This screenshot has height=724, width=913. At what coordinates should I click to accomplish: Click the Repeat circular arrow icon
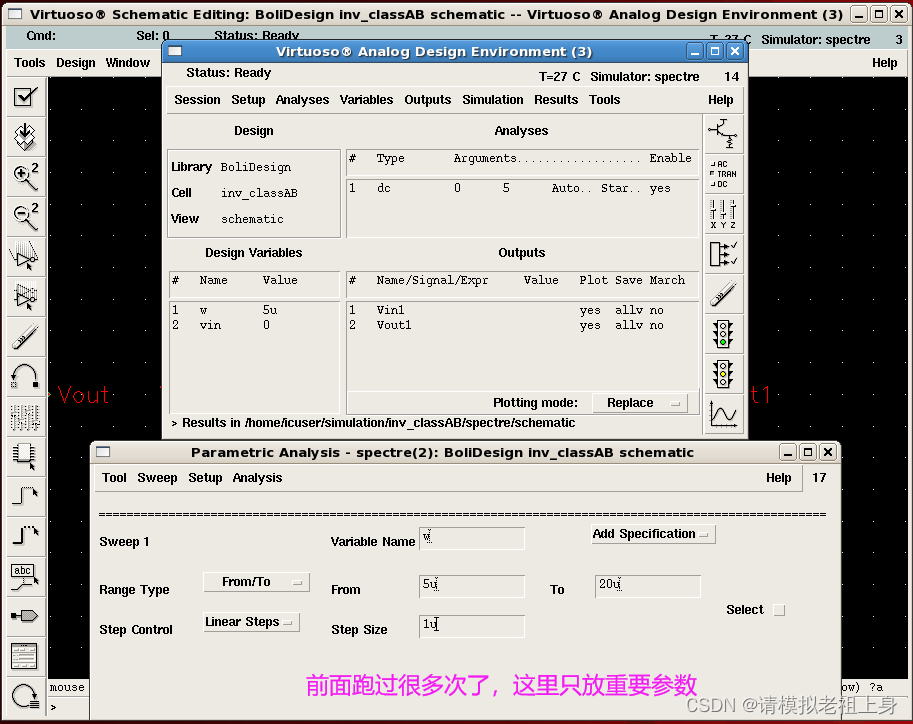[25, 695]
